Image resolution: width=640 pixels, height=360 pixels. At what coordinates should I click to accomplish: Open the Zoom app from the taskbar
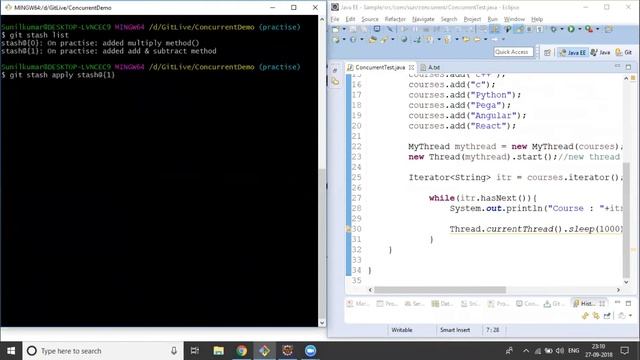point(310,351)
